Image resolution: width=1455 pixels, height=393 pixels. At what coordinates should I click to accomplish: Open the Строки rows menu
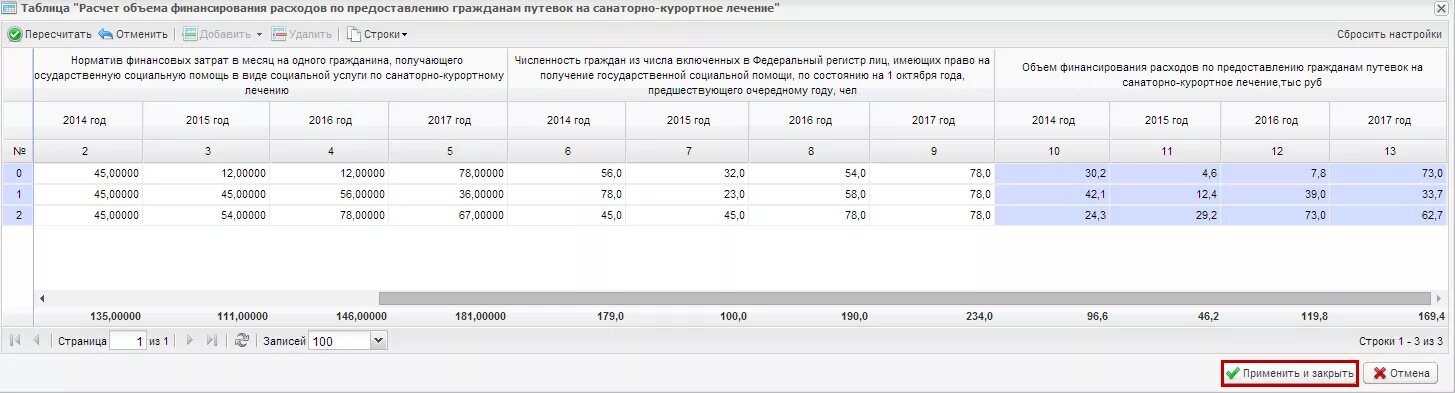pos(377,34)
